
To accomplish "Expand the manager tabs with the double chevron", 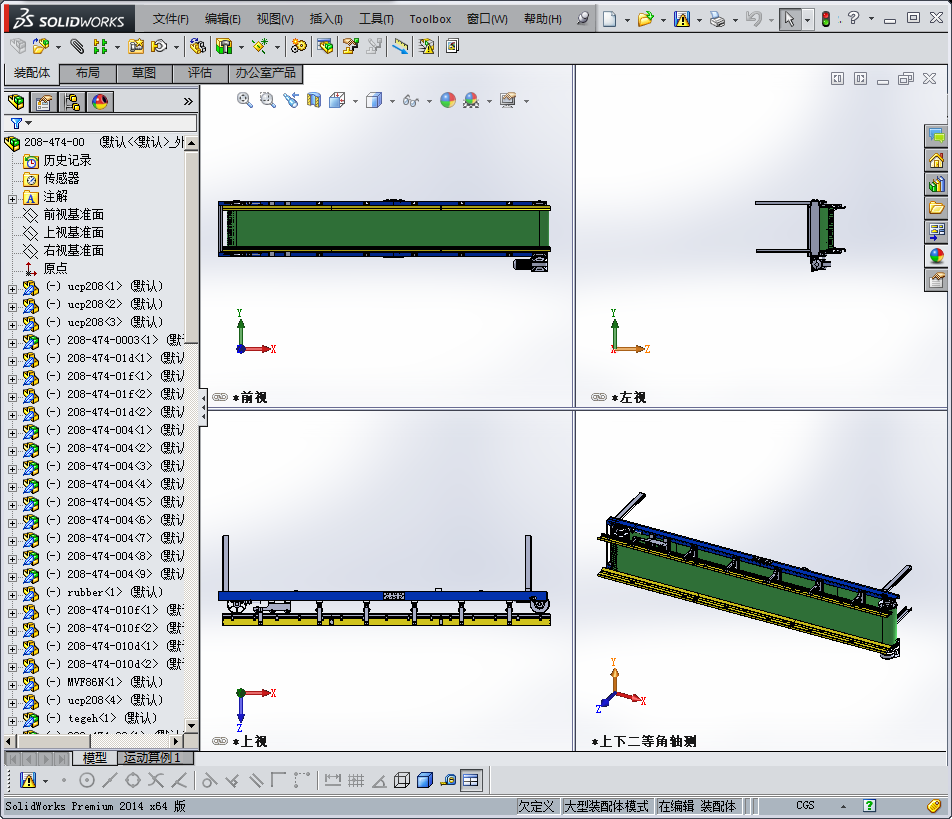I will pos(188,102).
